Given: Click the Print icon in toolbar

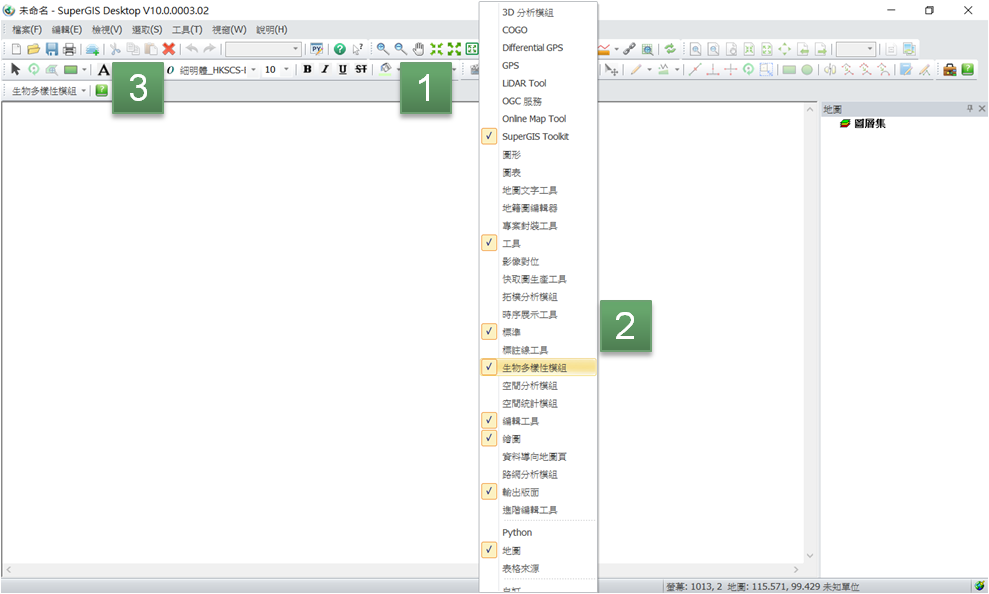Looking at the screenshot, I should point(69,49).
